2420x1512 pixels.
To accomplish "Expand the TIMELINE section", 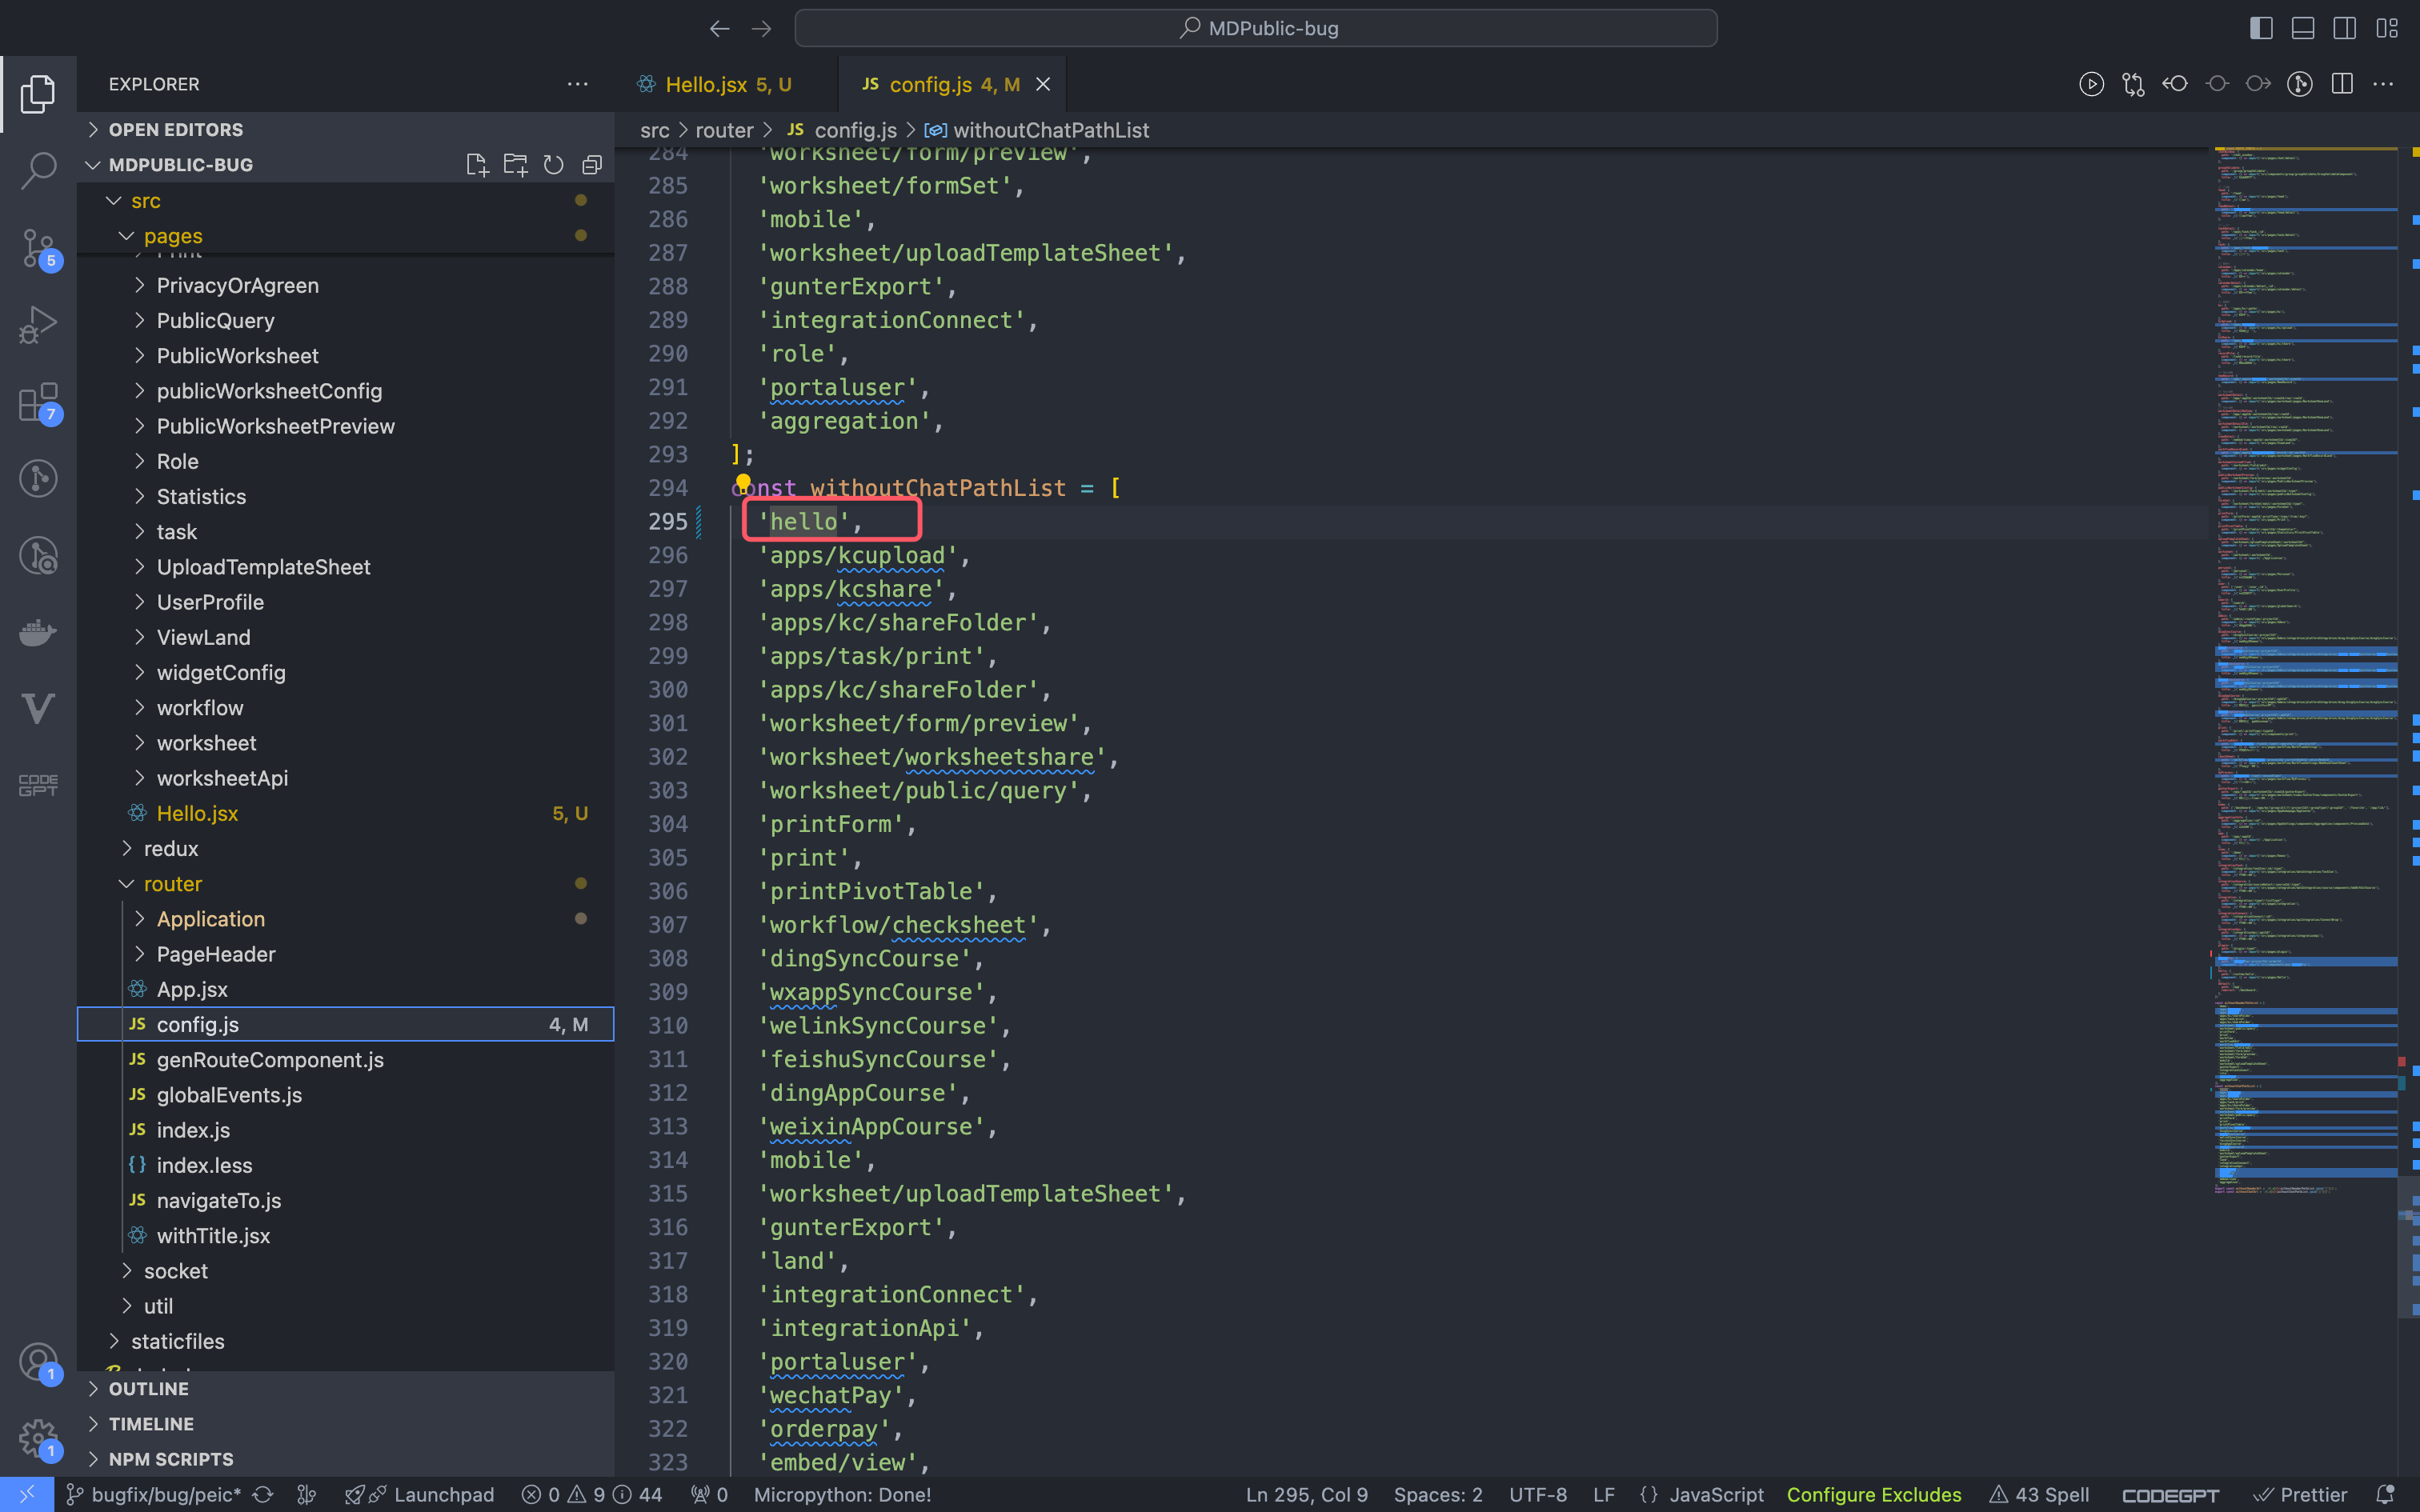I will (346, 1424).
